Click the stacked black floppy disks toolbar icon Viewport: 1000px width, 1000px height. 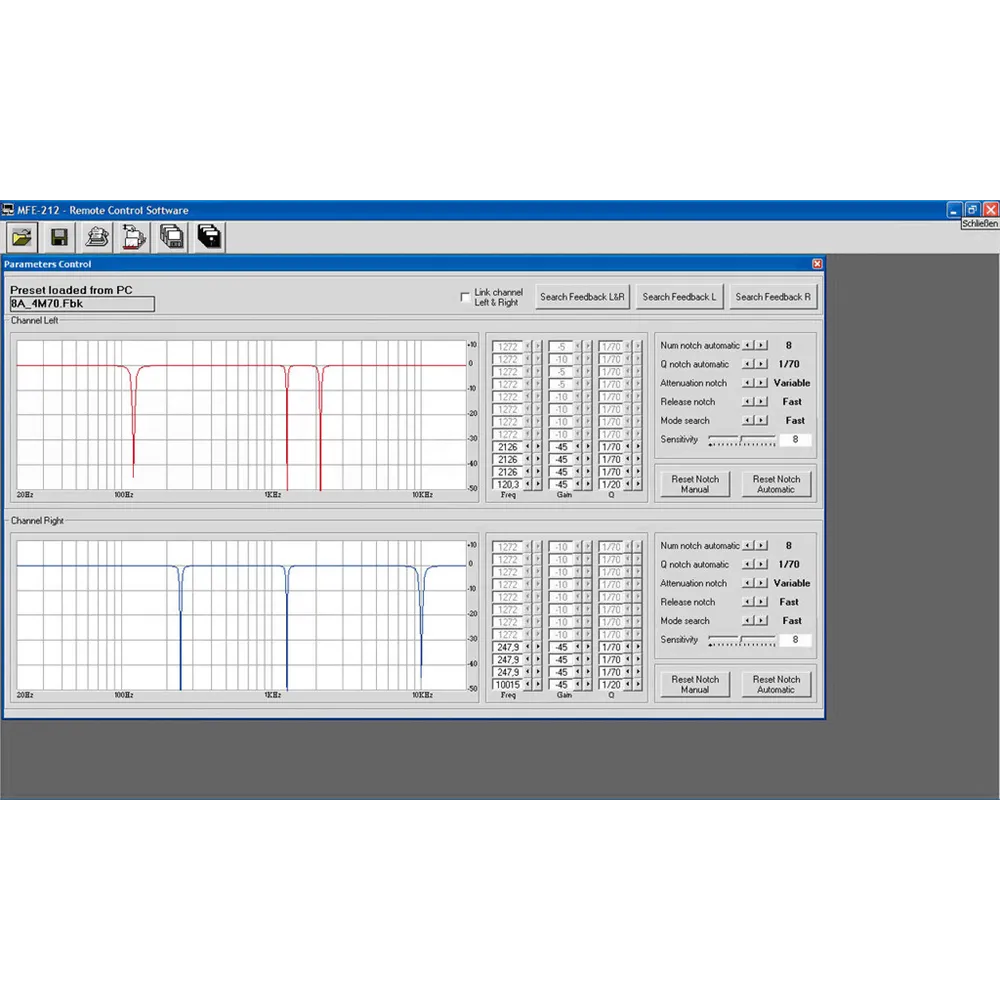209,237
